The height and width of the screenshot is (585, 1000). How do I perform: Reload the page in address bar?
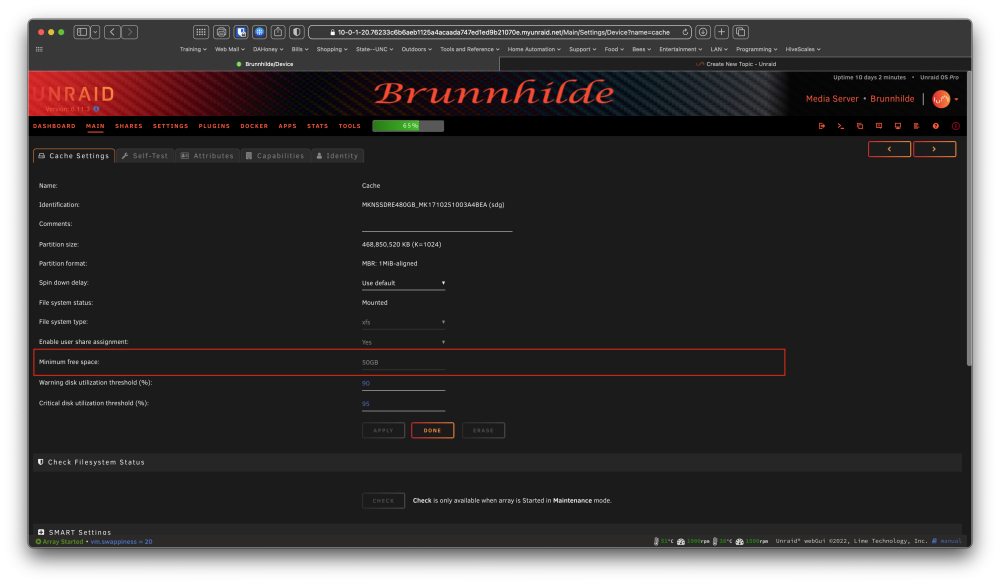[685, 32]
